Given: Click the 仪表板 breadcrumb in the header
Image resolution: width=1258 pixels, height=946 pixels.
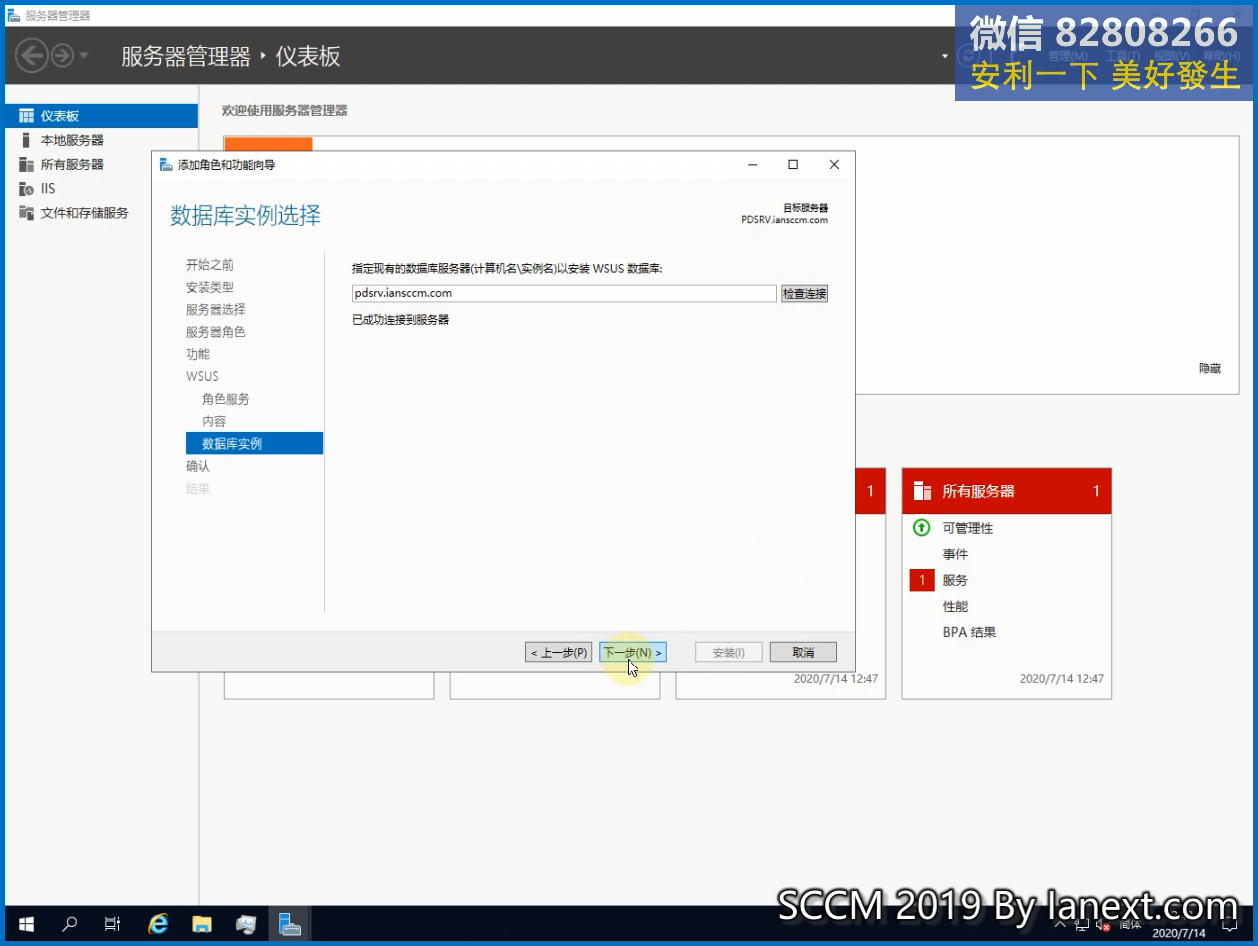Looking at the screenshot, I should click(x=308, y=56).
